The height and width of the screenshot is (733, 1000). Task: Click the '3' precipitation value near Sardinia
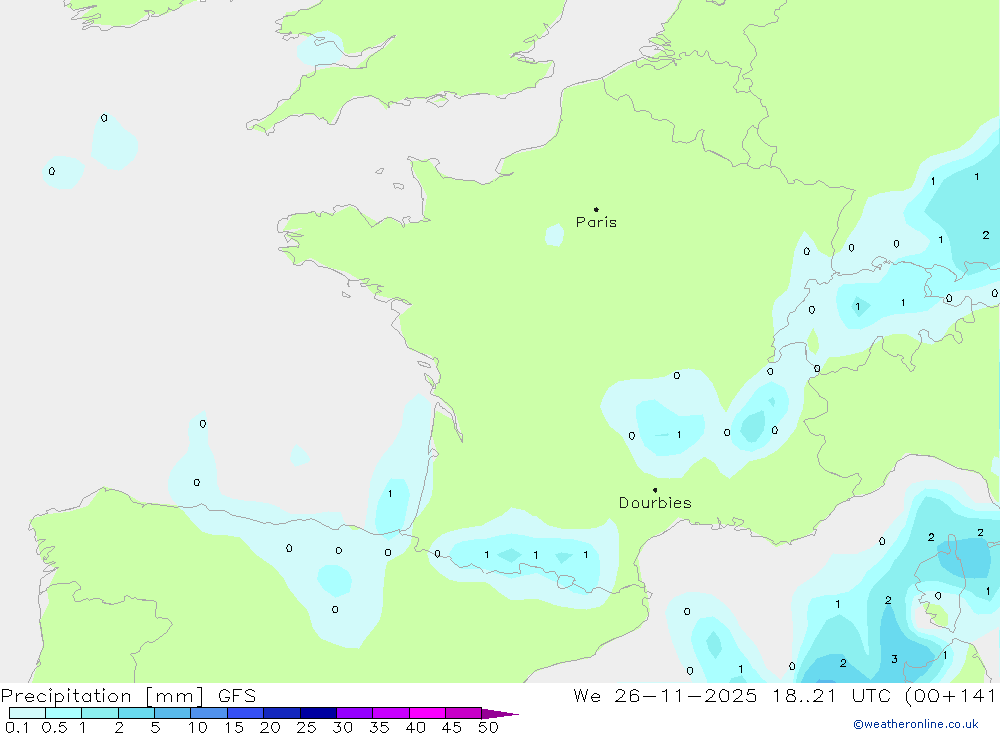(894, 659)
